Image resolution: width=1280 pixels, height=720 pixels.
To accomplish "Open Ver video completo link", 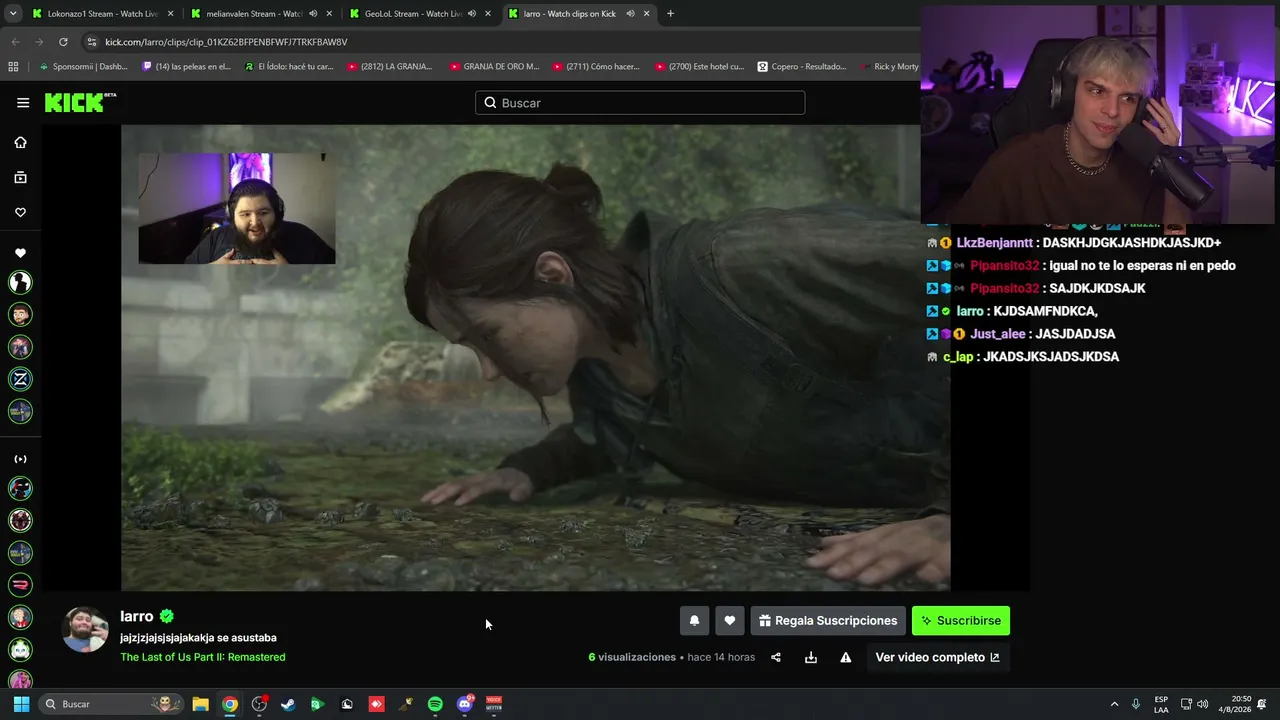I will pyautogui.click(x=937, y=657).
